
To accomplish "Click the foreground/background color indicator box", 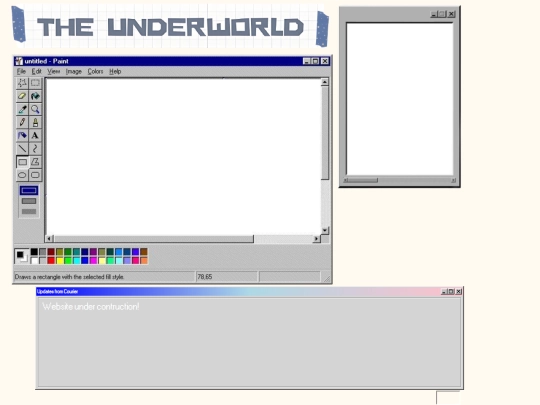I will click(21, 256).
